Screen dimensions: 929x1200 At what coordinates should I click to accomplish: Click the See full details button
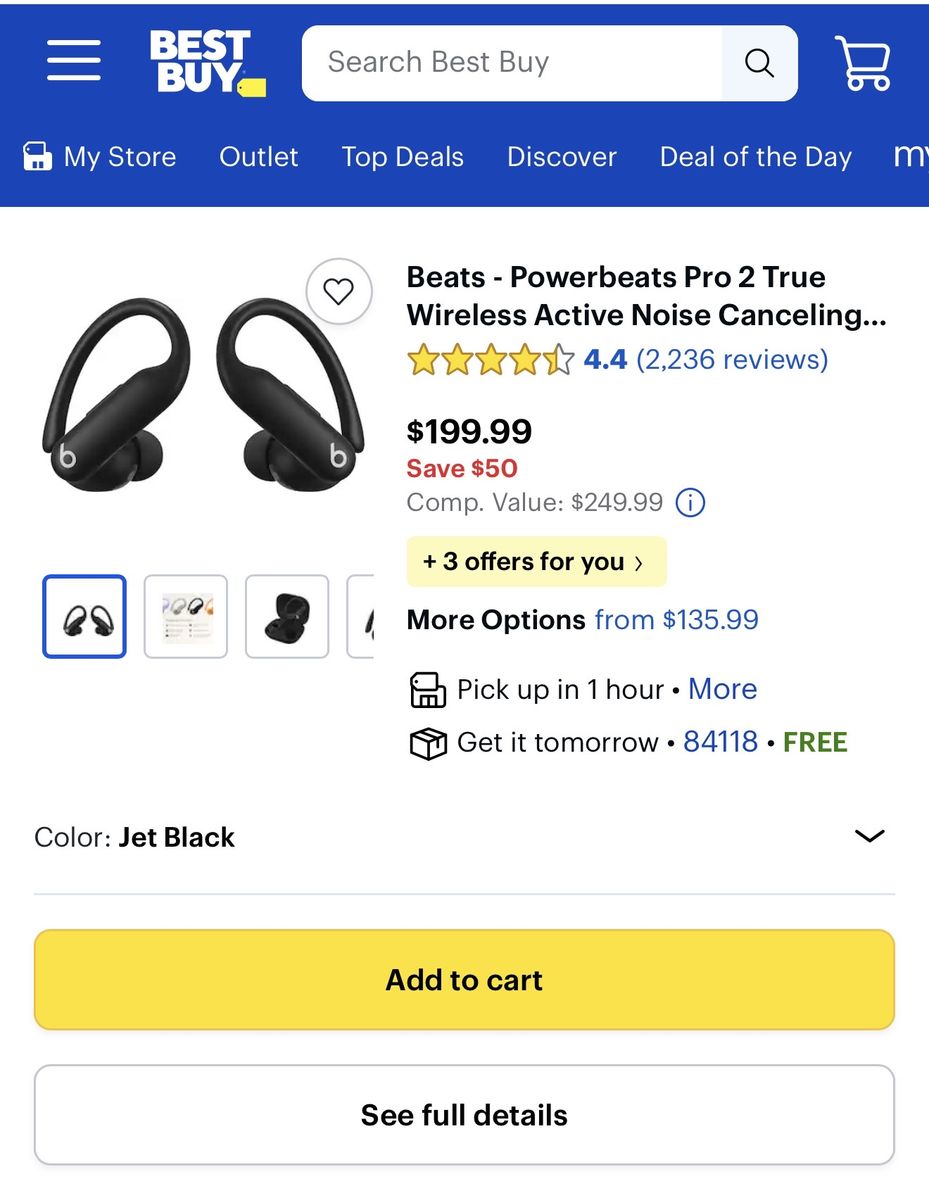(x=464, y=1115)
